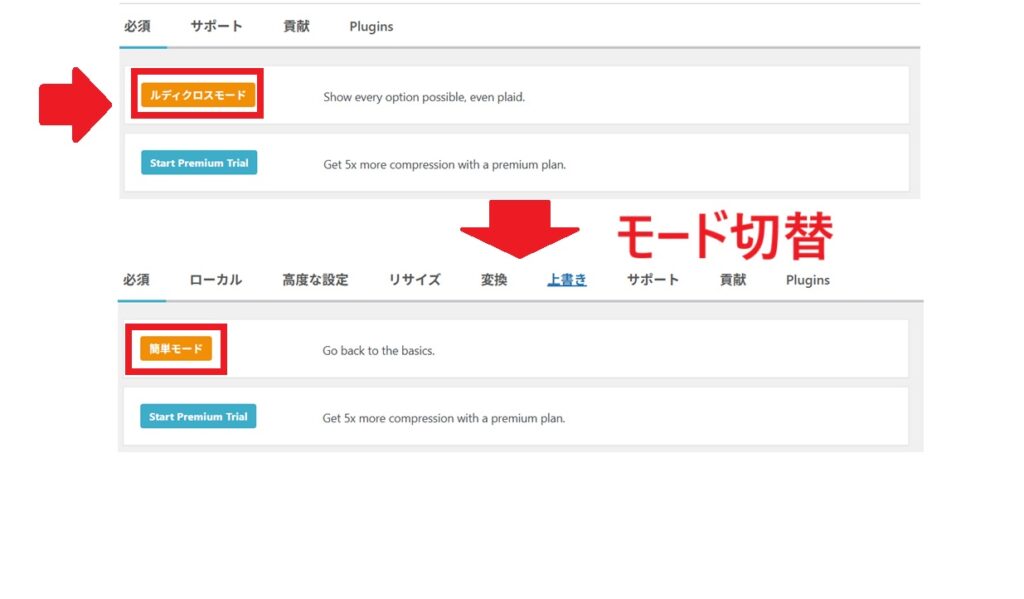1024x599 pixels.
Task: Click upper 'Get 5x more compression' description
Action: tap(444, 165)
